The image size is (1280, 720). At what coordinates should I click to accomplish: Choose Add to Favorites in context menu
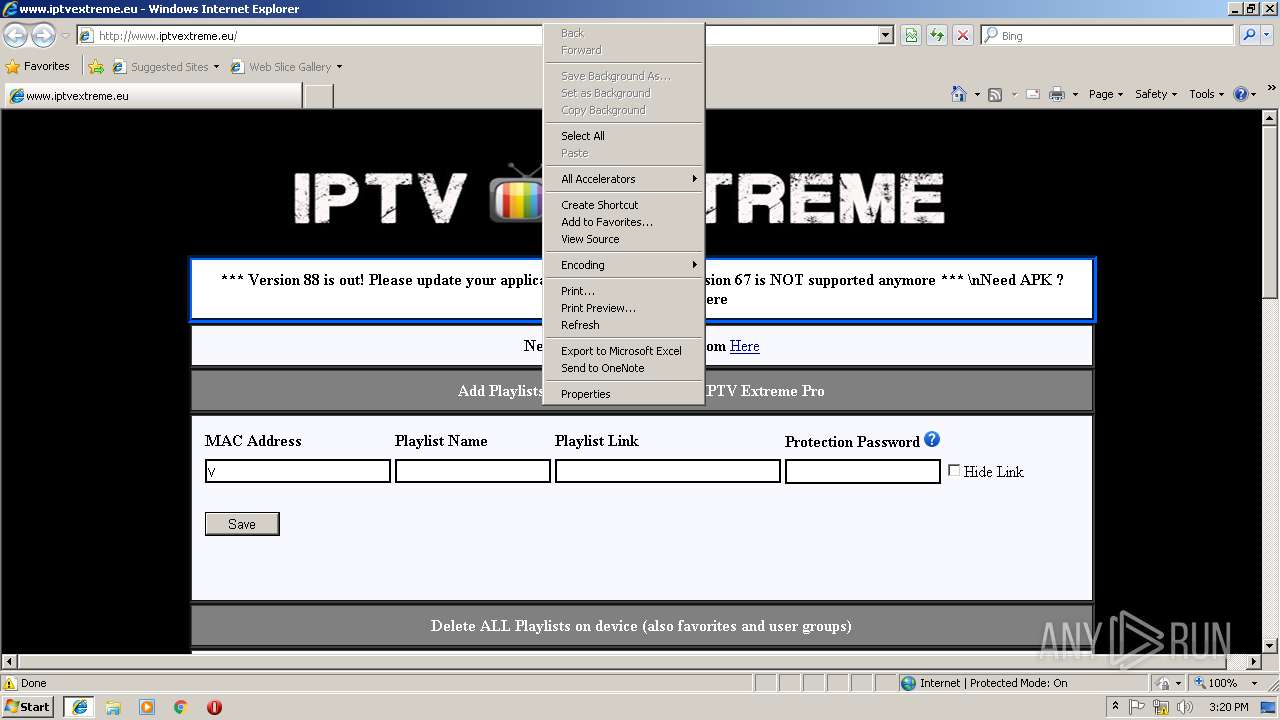[x=623, y=222]
